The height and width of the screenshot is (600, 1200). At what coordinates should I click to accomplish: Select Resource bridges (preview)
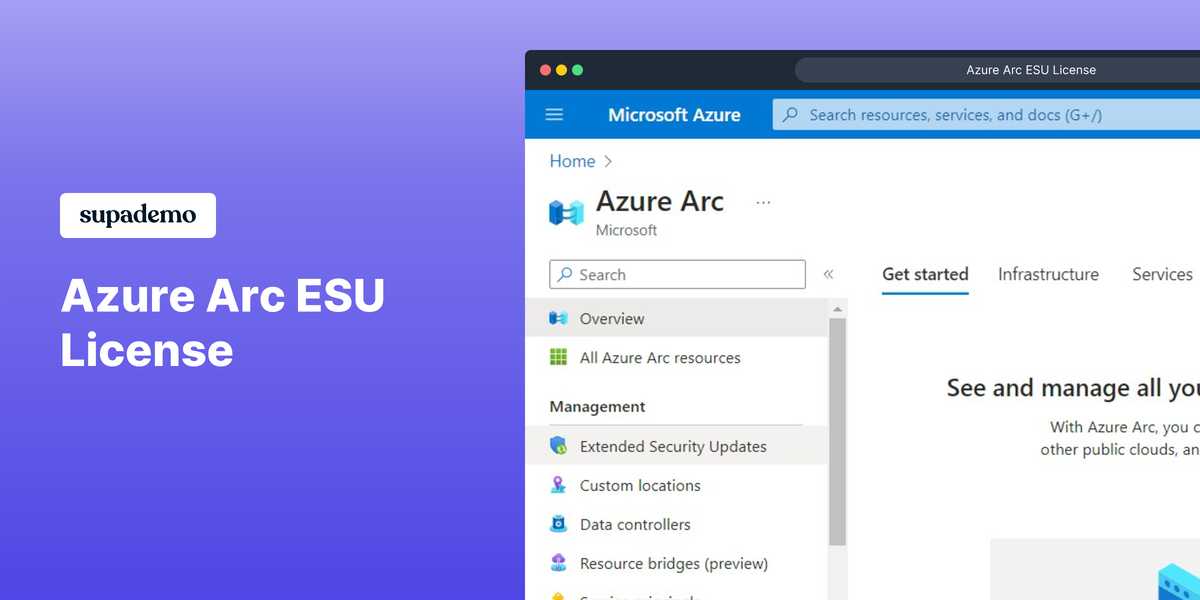click(674, 563)
